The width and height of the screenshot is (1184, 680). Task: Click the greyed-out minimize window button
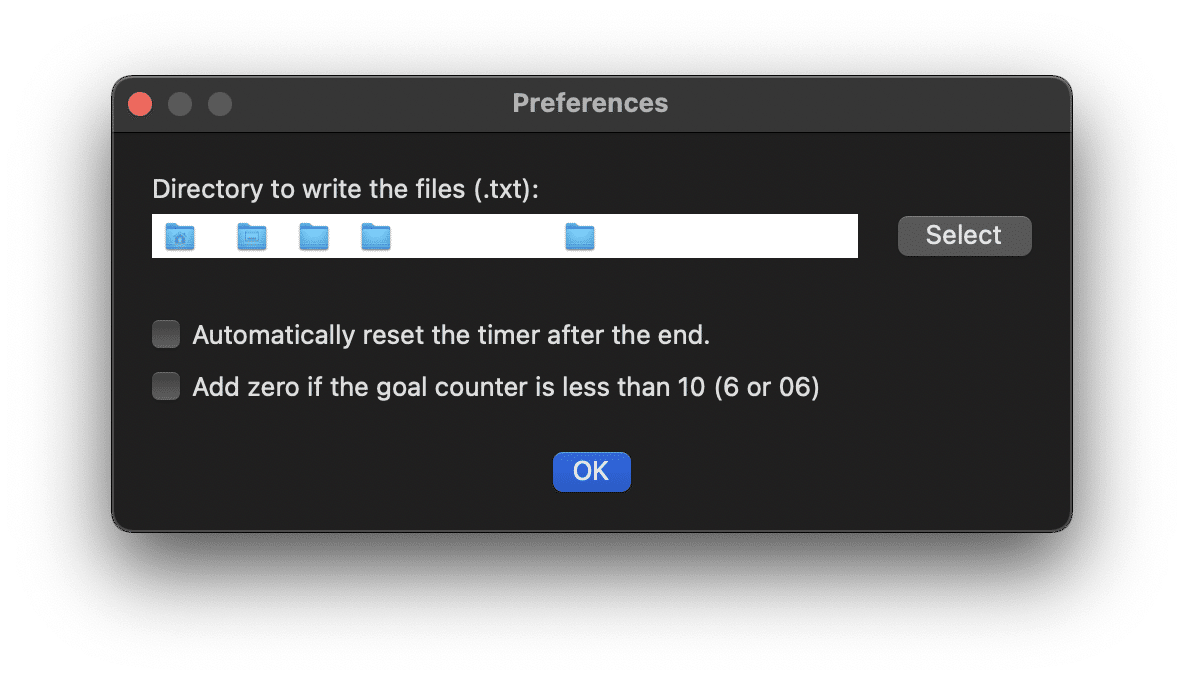pos(180,104)
